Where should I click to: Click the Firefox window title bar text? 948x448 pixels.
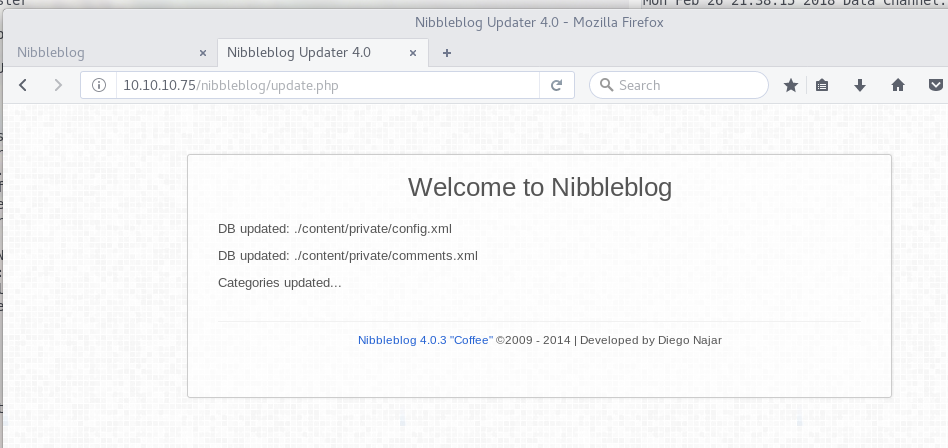pos(539,22)
